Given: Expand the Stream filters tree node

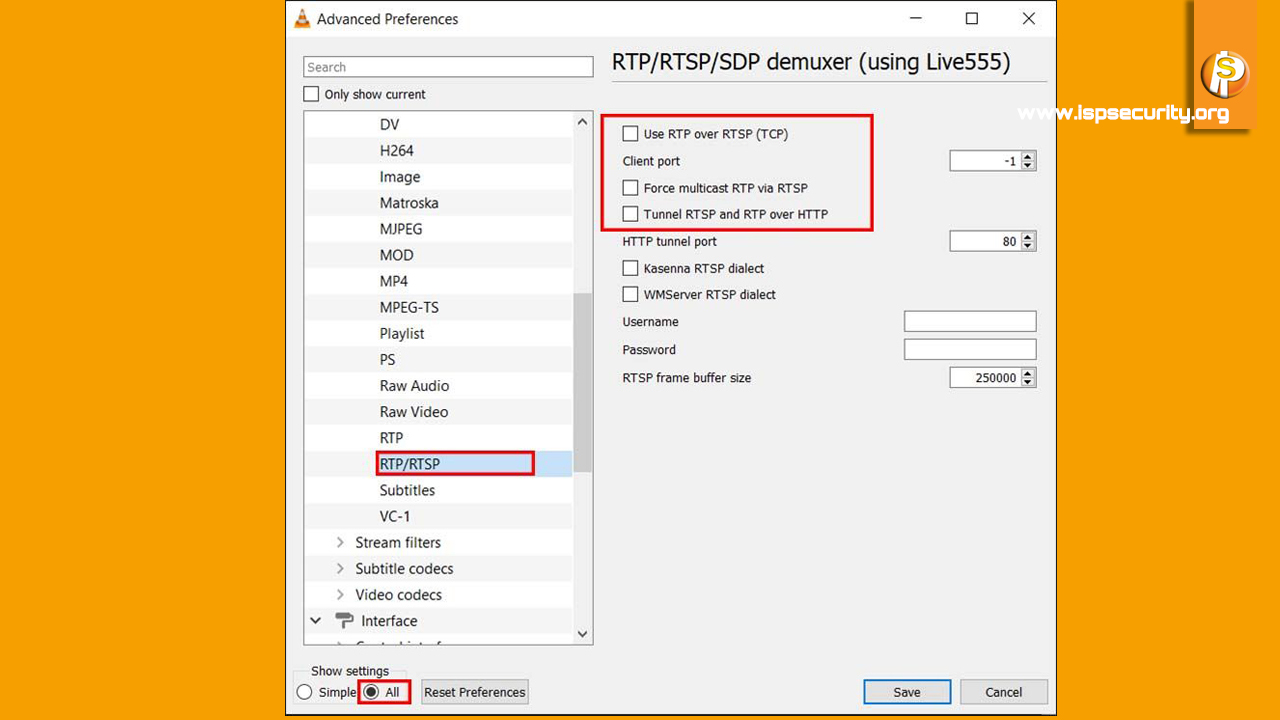Looking at the screenshot, I should point(340,543).
